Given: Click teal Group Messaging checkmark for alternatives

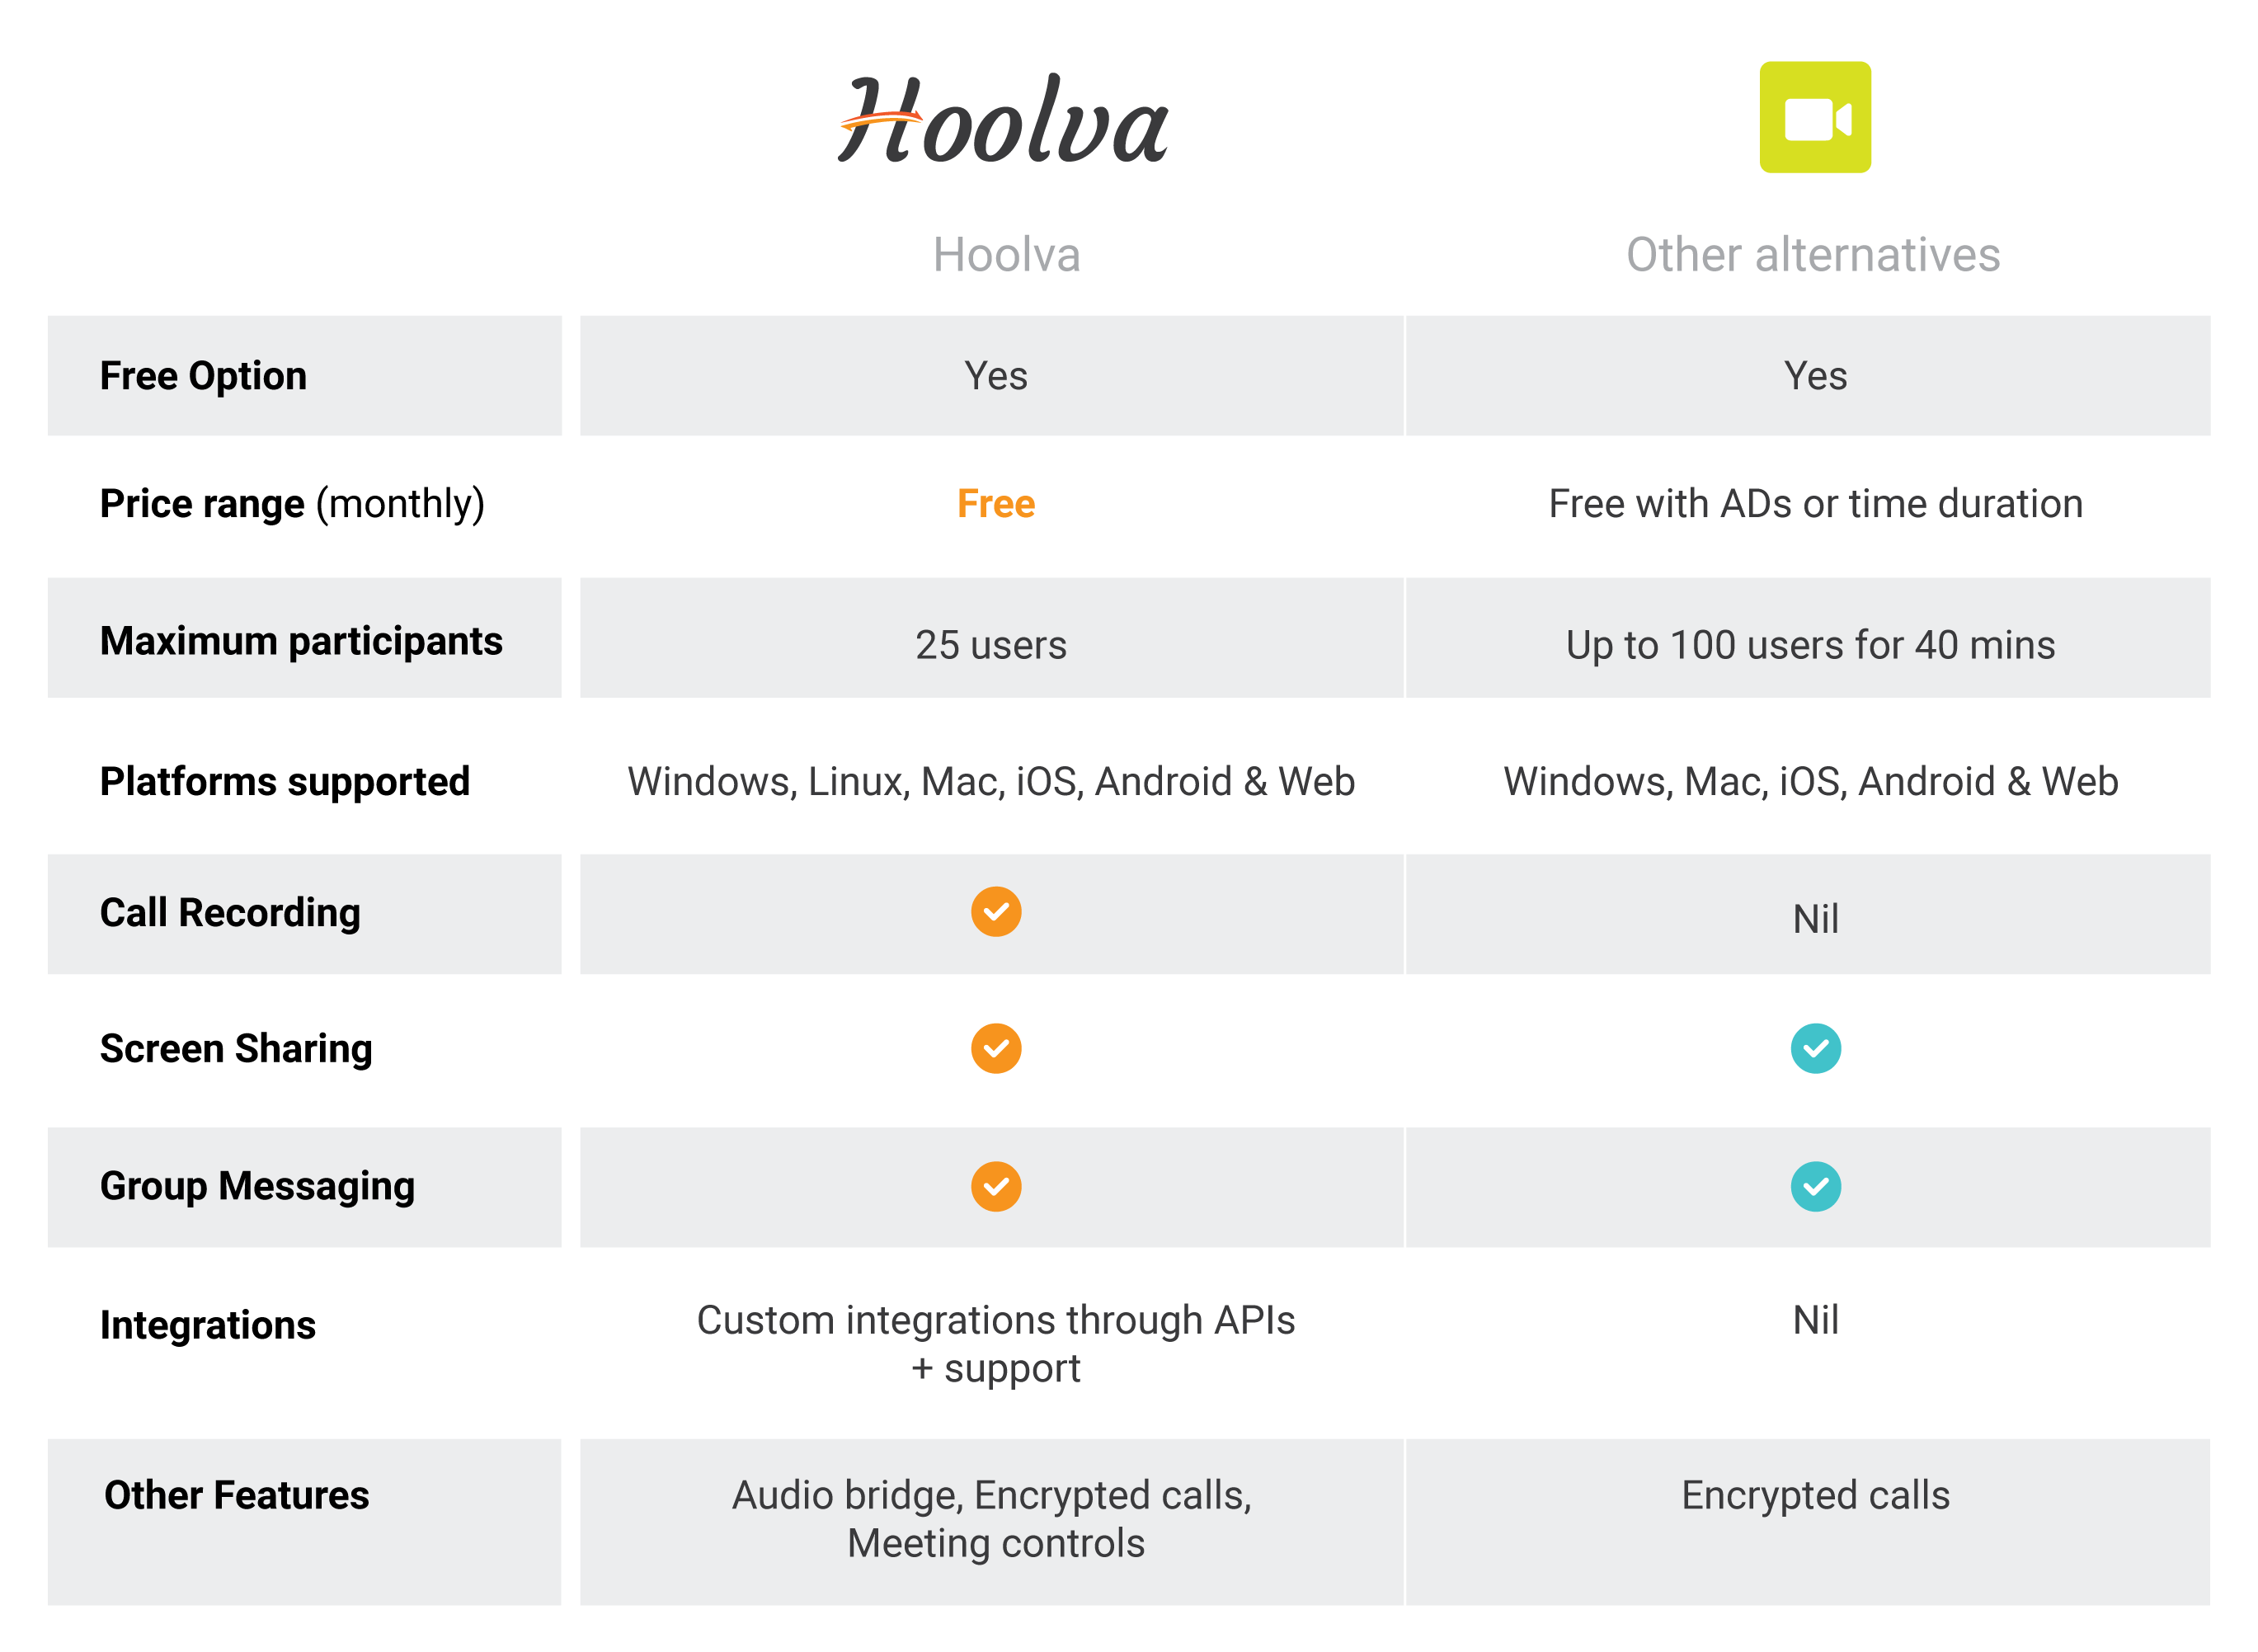Looking at the screenshot, I should pos(1815,1186).
